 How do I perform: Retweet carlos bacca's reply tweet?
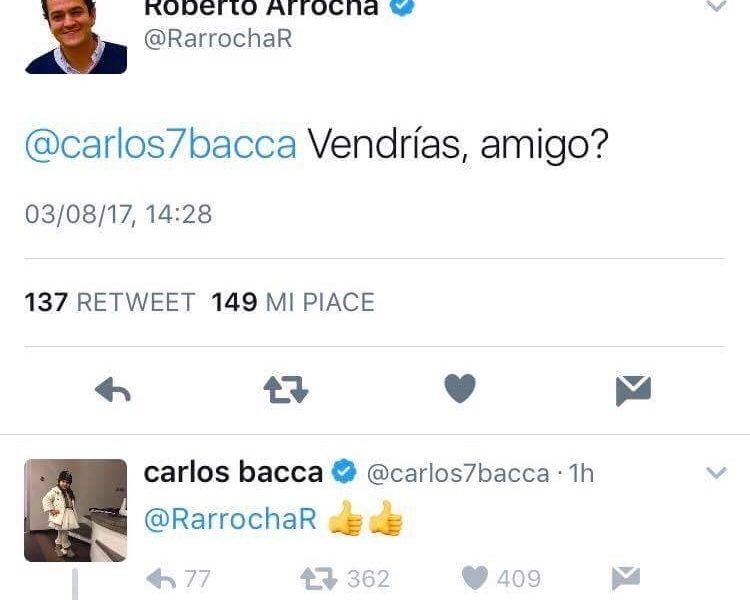tap(345, 578)
